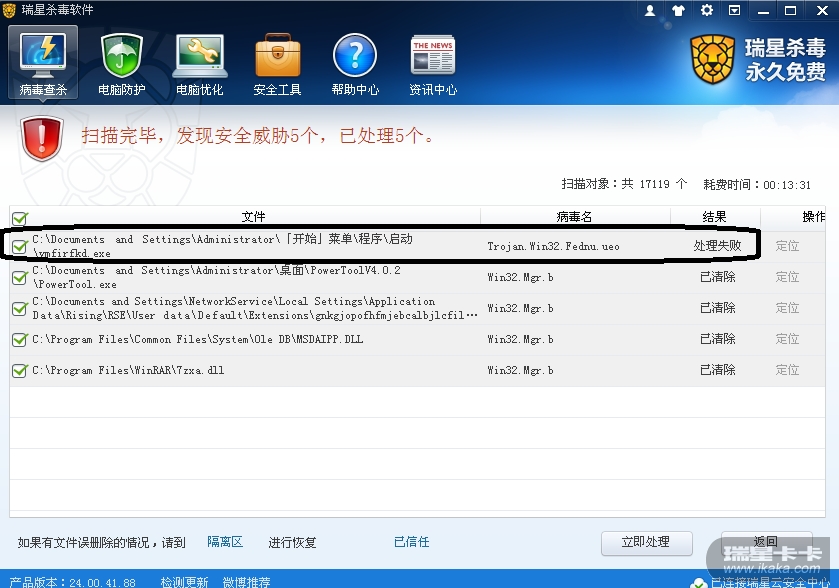
Task: Click the 耗费时间: 00:13:31 text
Action: coord(757,185)
